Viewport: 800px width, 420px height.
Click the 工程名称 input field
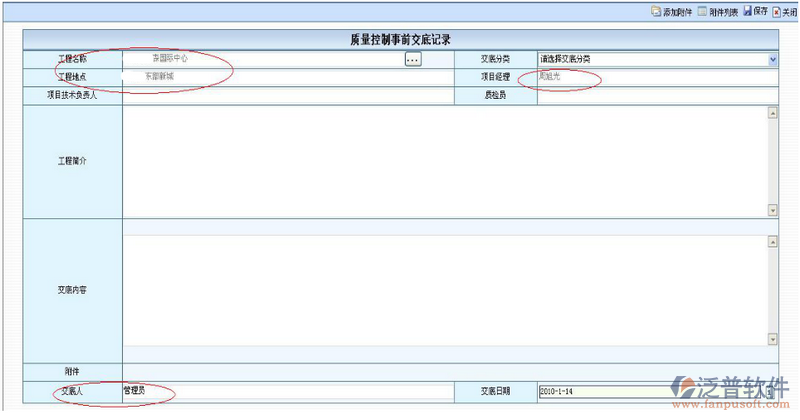click(x=264, y=59)
